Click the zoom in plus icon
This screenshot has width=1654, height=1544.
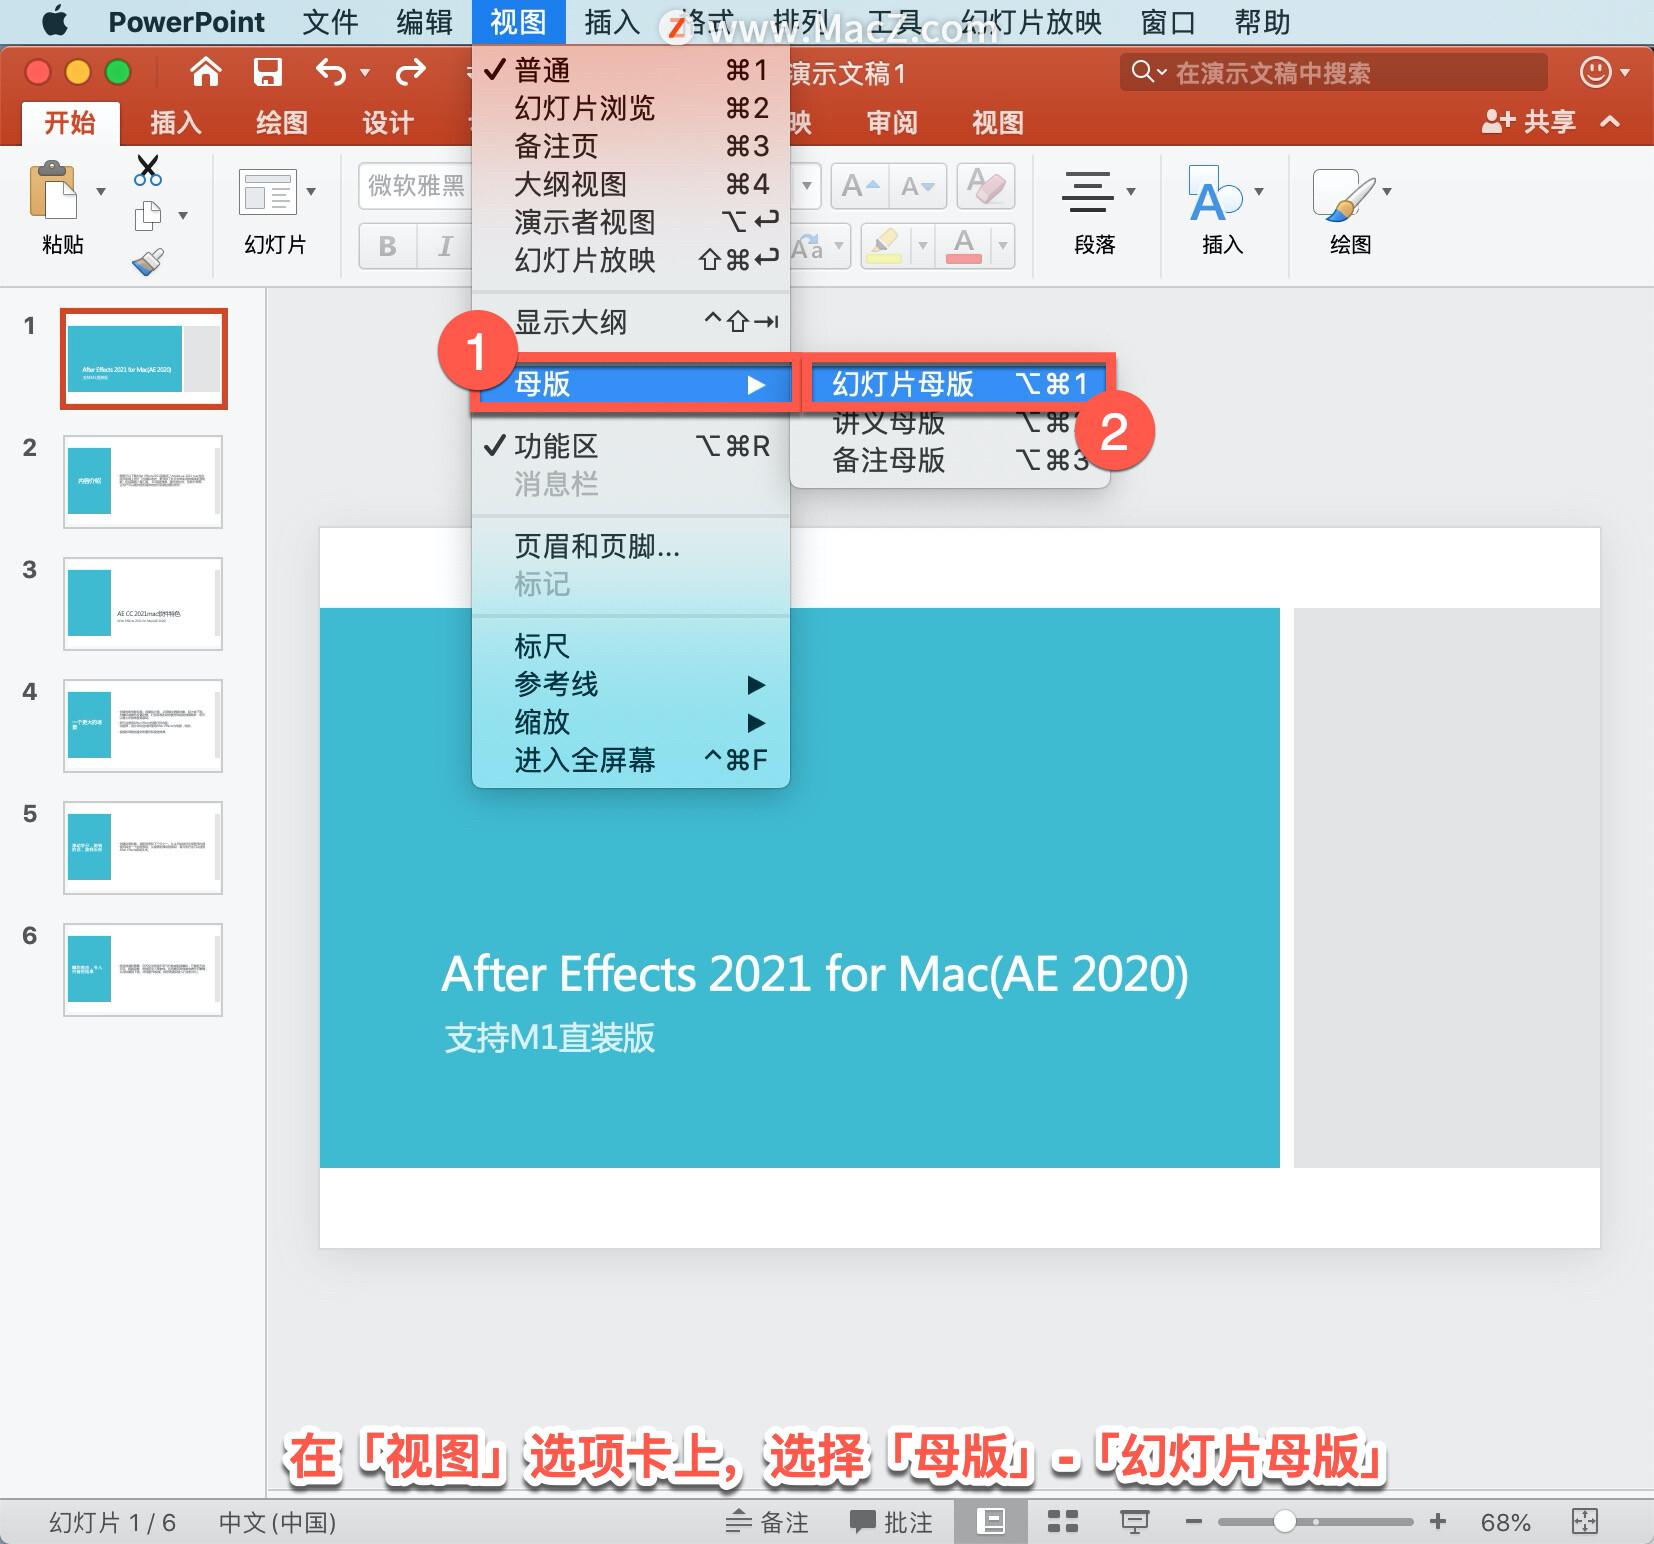tap(1438, 1522)
